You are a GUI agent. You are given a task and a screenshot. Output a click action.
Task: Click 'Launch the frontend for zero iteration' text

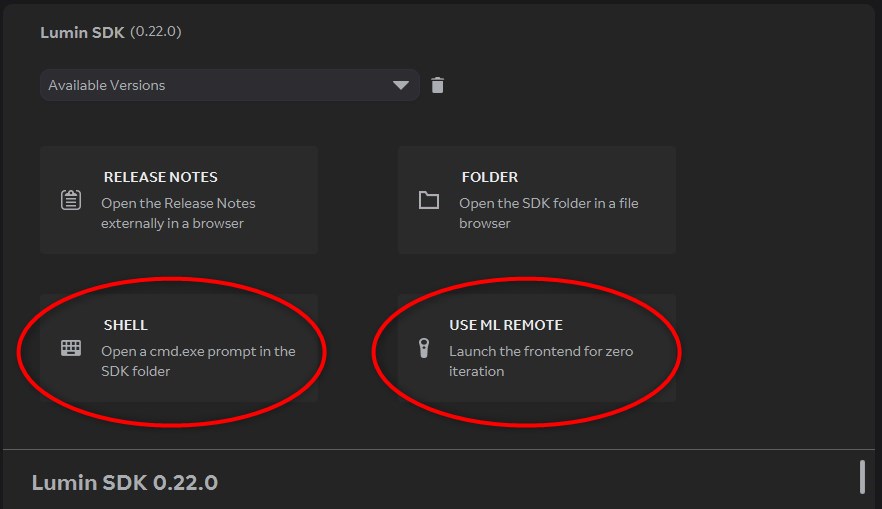click(541, 361)
